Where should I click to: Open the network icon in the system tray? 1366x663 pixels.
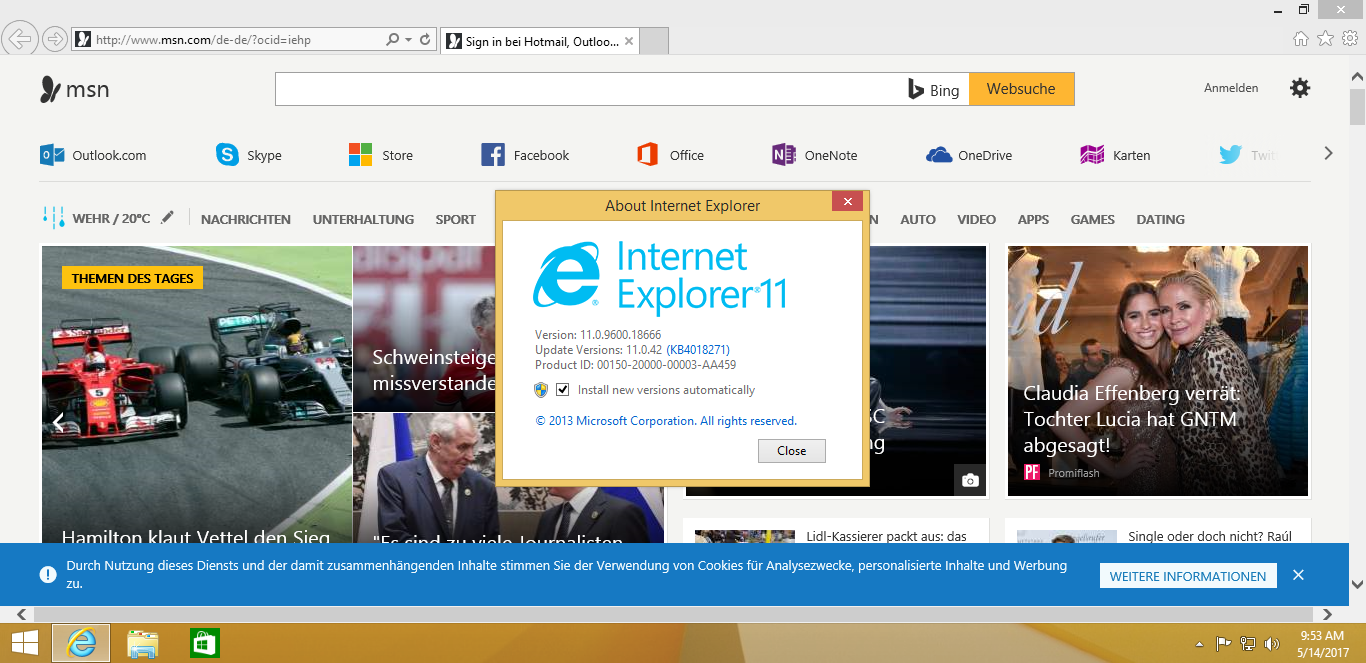(x=1248, y=644)
